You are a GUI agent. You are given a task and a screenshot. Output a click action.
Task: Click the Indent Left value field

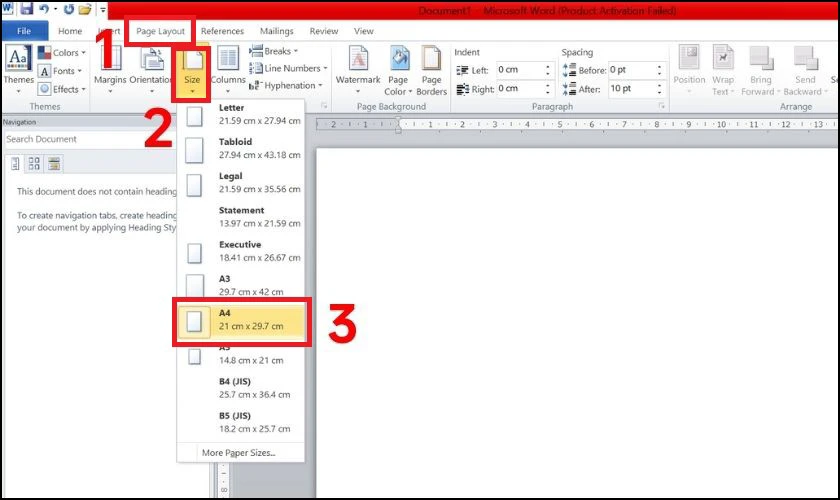click(x=520, y=70)
